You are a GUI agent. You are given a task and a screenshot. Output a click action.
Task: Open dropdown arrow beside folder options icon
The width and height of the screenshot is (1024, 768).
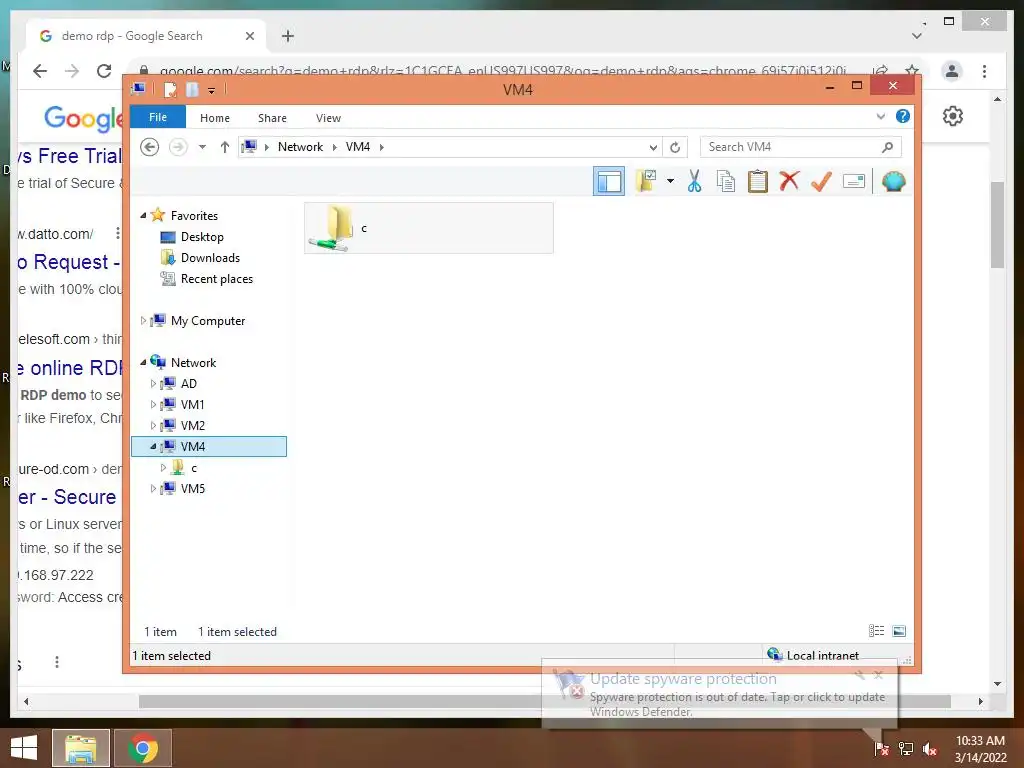coord(670,181)
